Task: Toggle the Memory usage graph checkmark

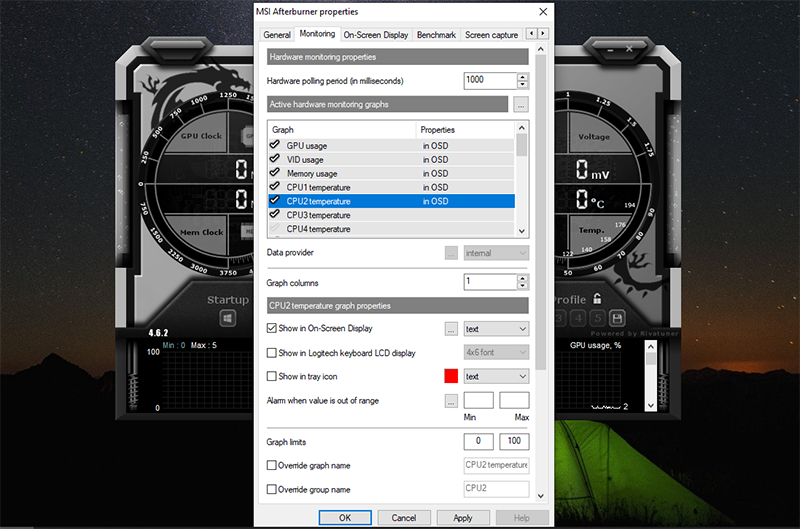Action: (274, 172)
